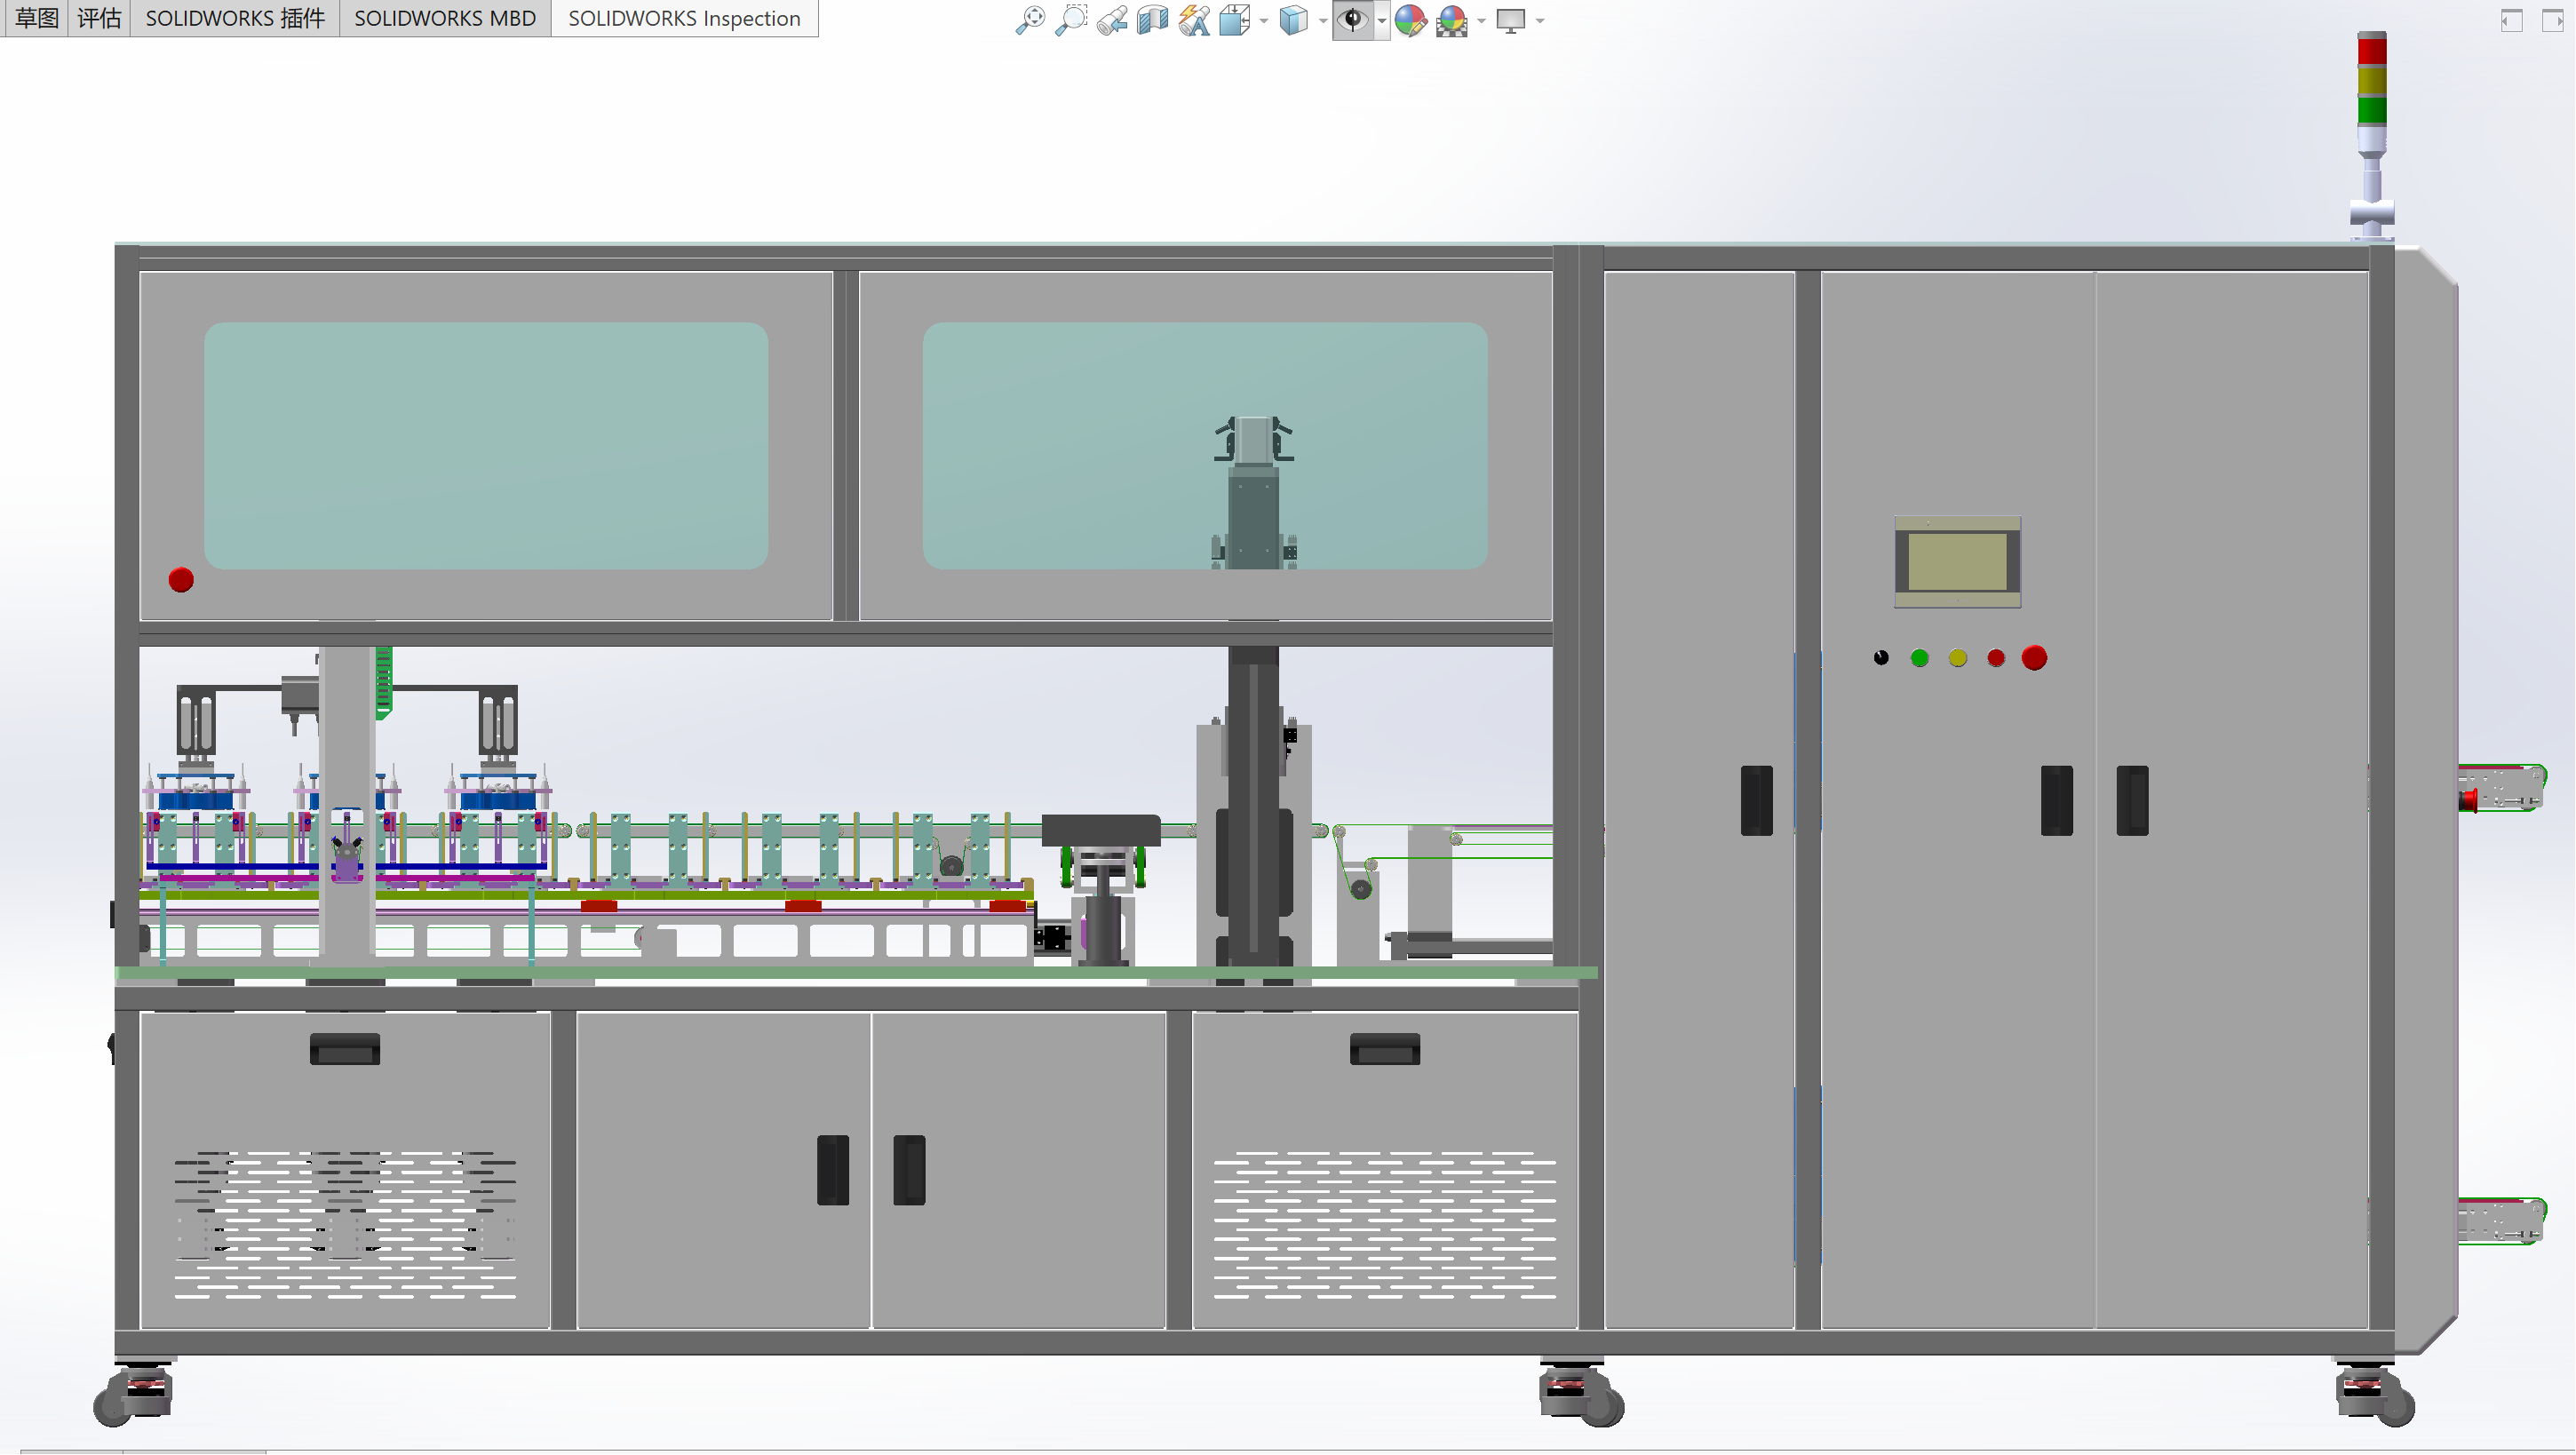This screenshot has width=2576, height=1455.
Task: Expand the Apply Scene dropdown arrow
Action: pyautogui.click(x=1481, y=21)
